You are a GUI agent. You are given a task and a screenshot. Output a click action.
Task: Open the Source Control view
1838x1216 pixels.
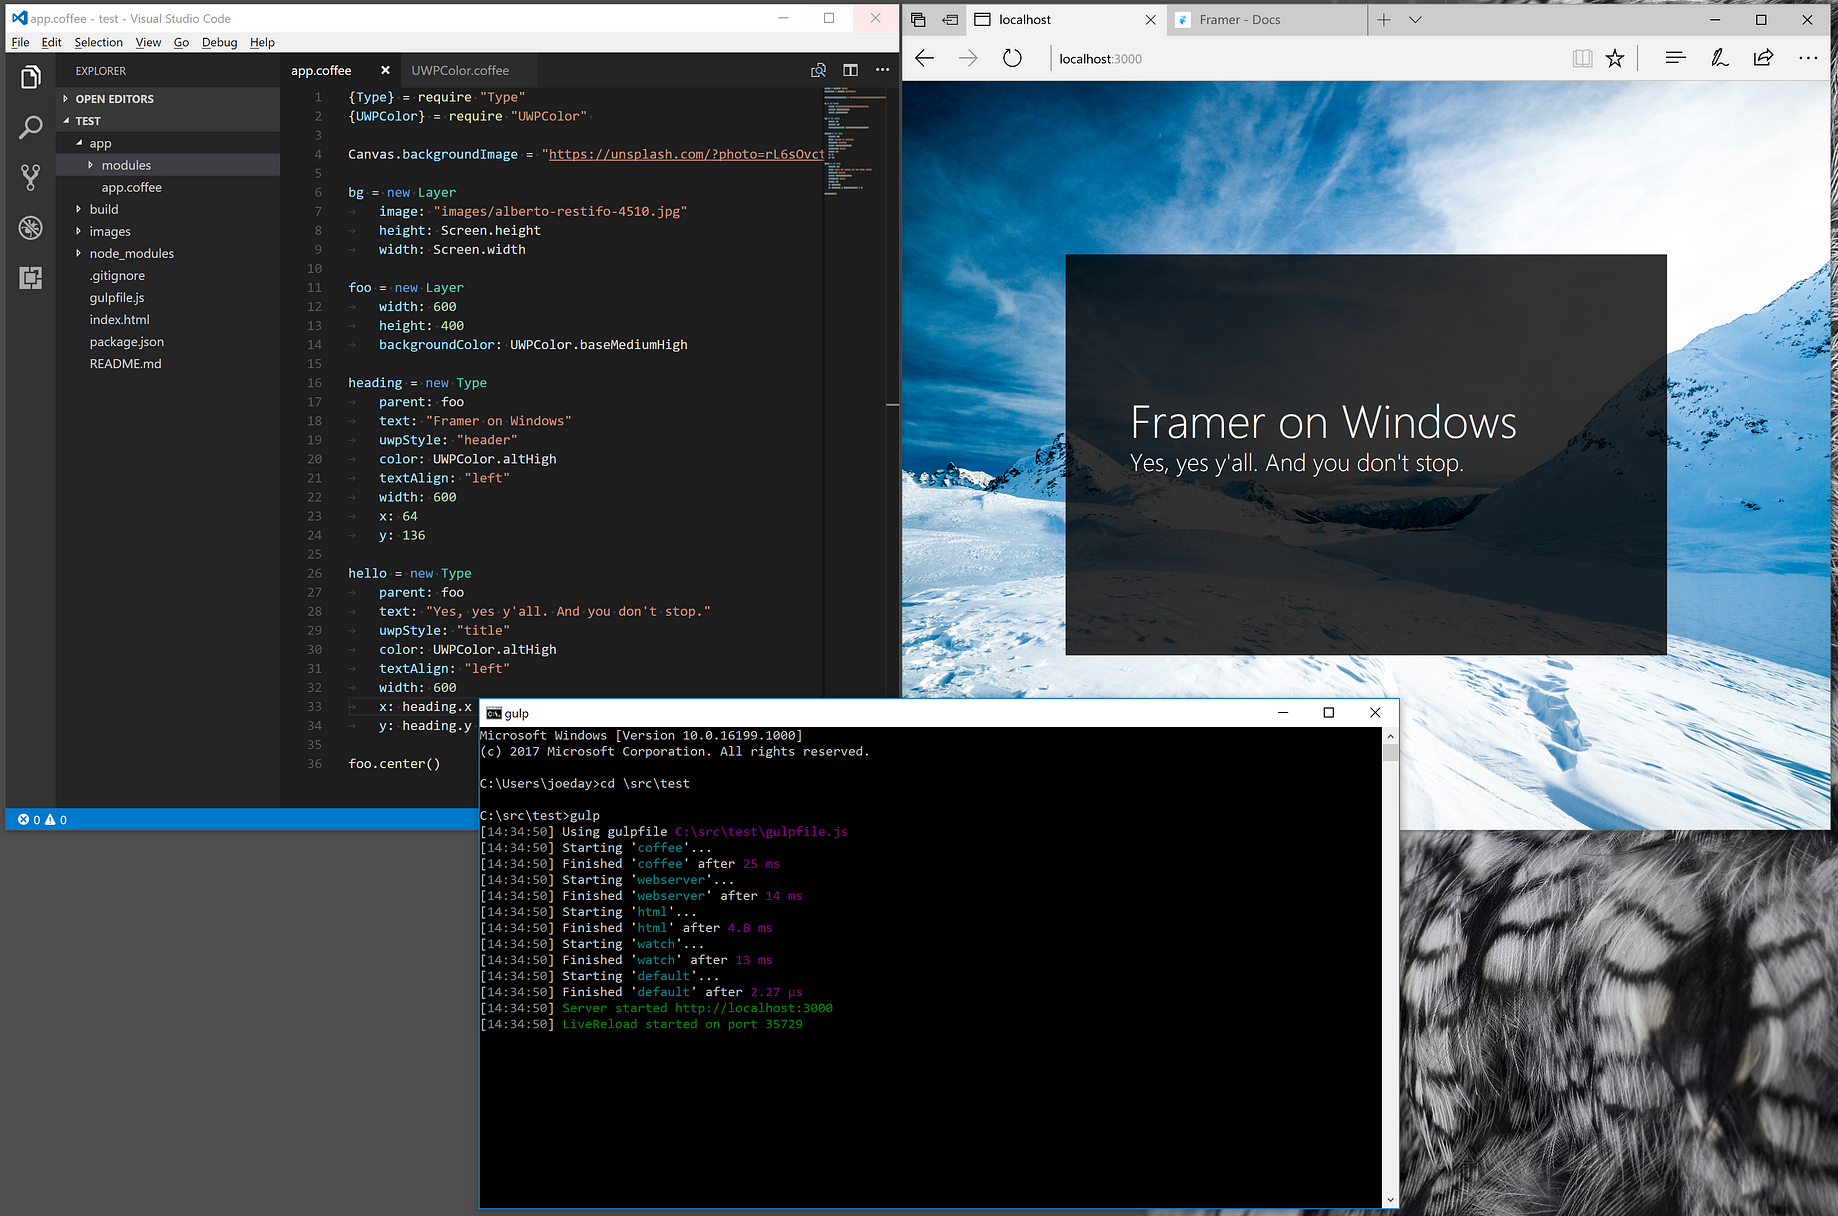point(31,178)
